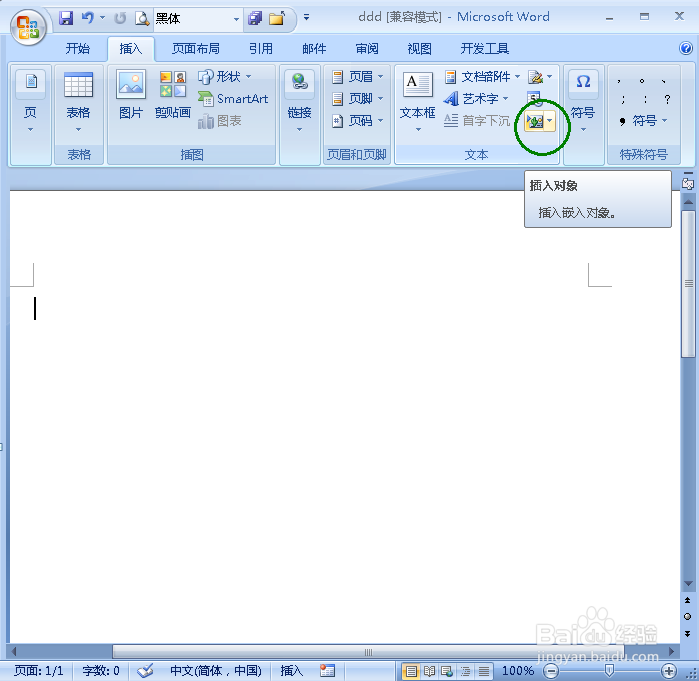This screenshot has width=699, height=681.
Task: Expand the 形状 shapes gallery
Action: tap(225, 77)
